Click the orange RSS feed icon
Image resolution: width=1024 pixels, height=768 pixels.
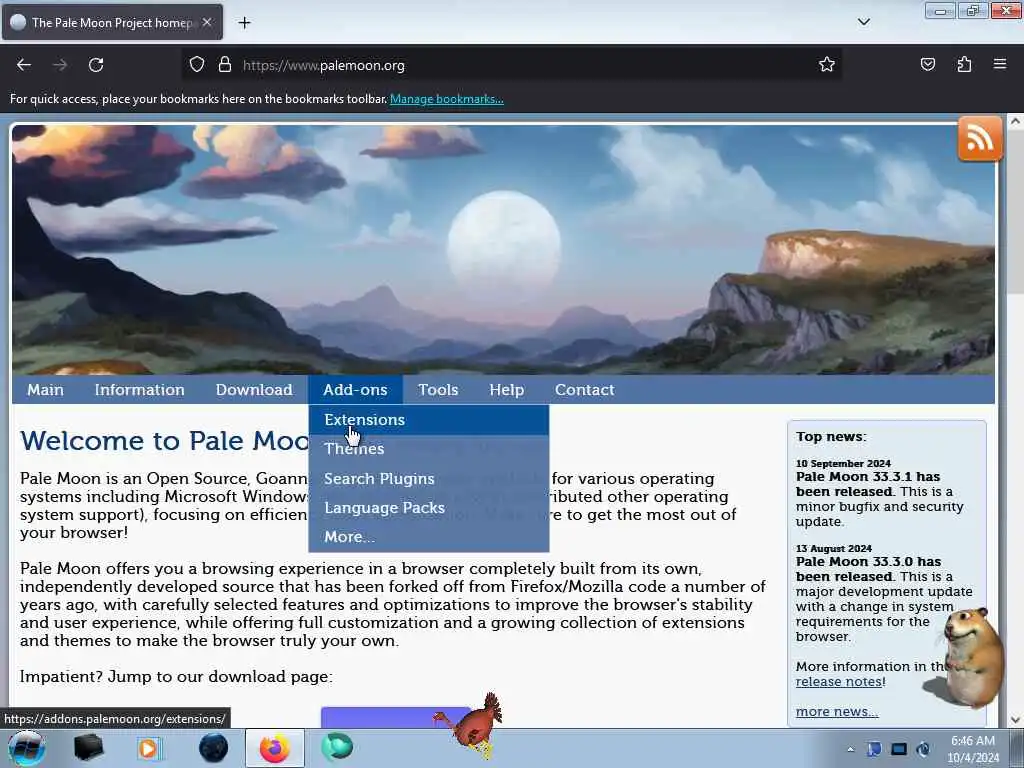coord(980,138)
